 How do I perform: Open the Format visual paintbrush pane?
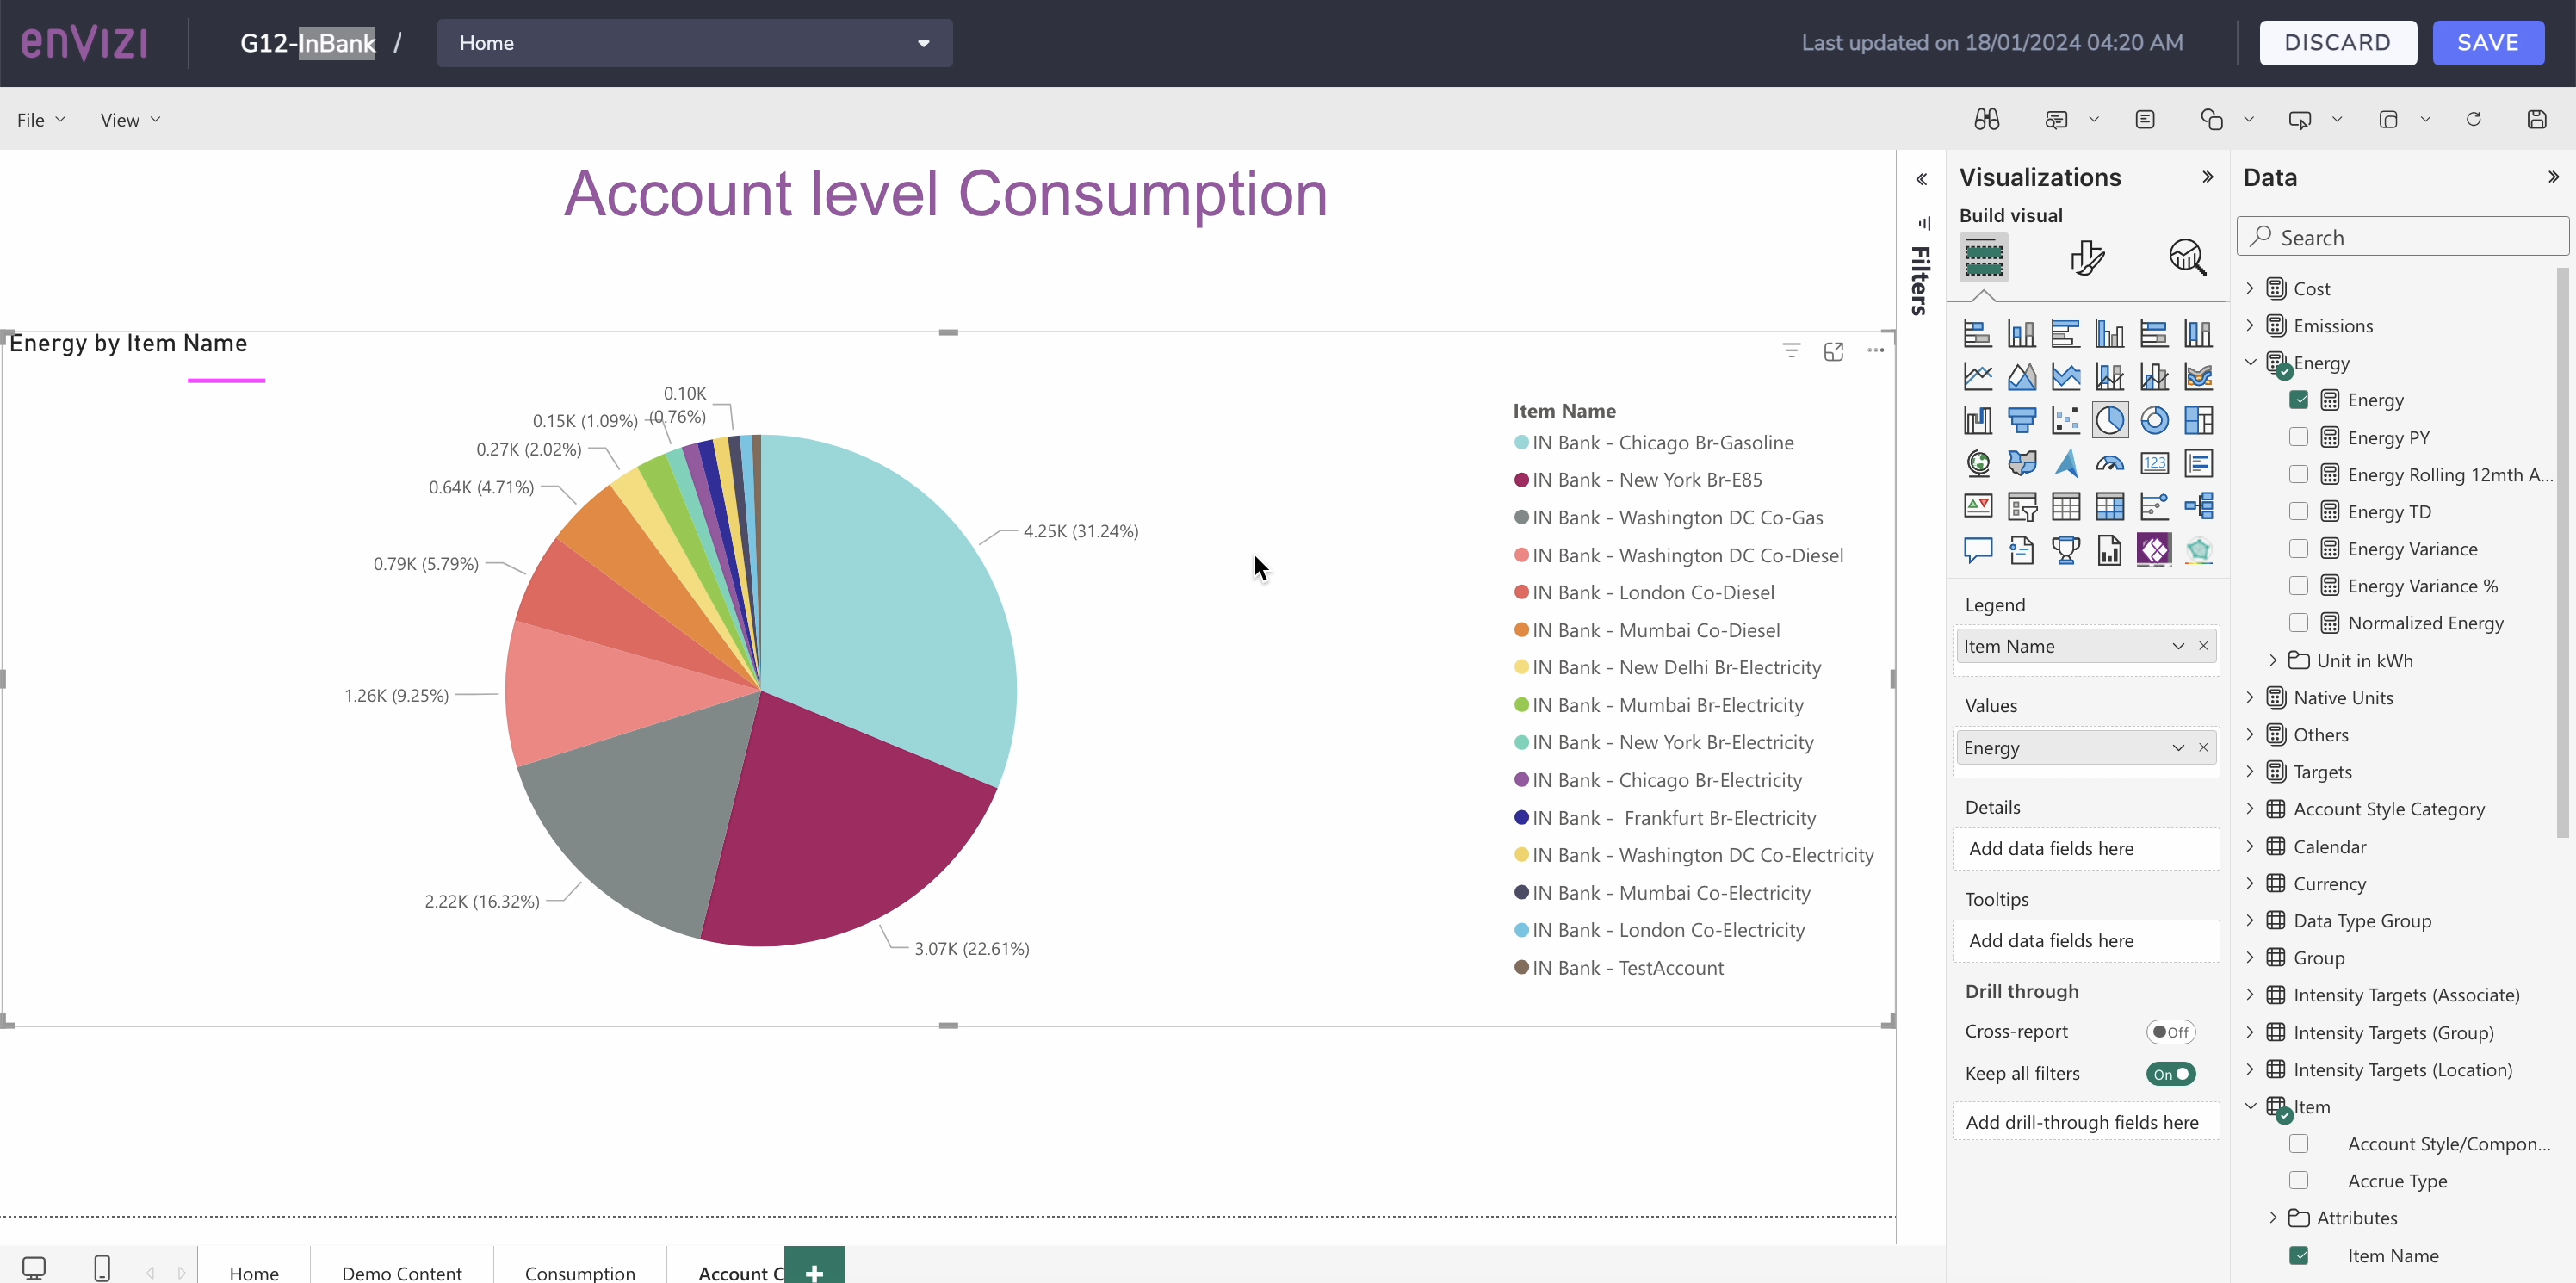(x=2087, y=257)
